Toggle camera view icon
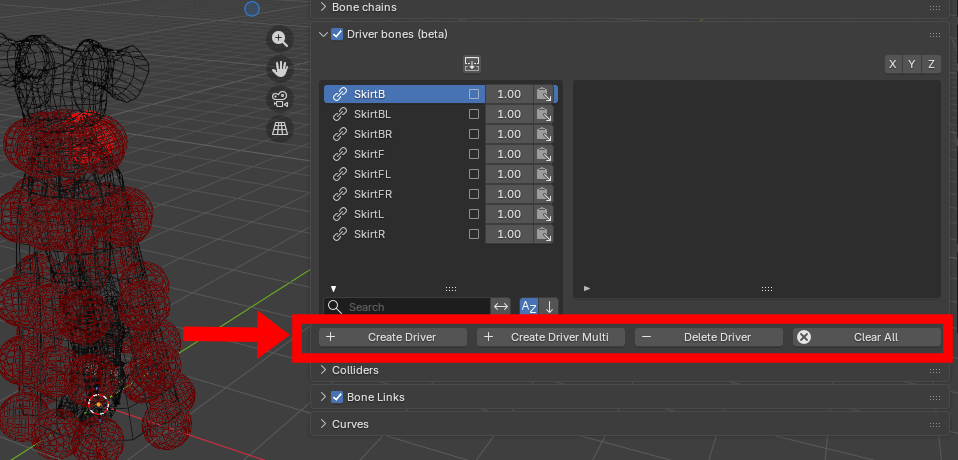This screenshot has height=460, width=958. (280, 99)
